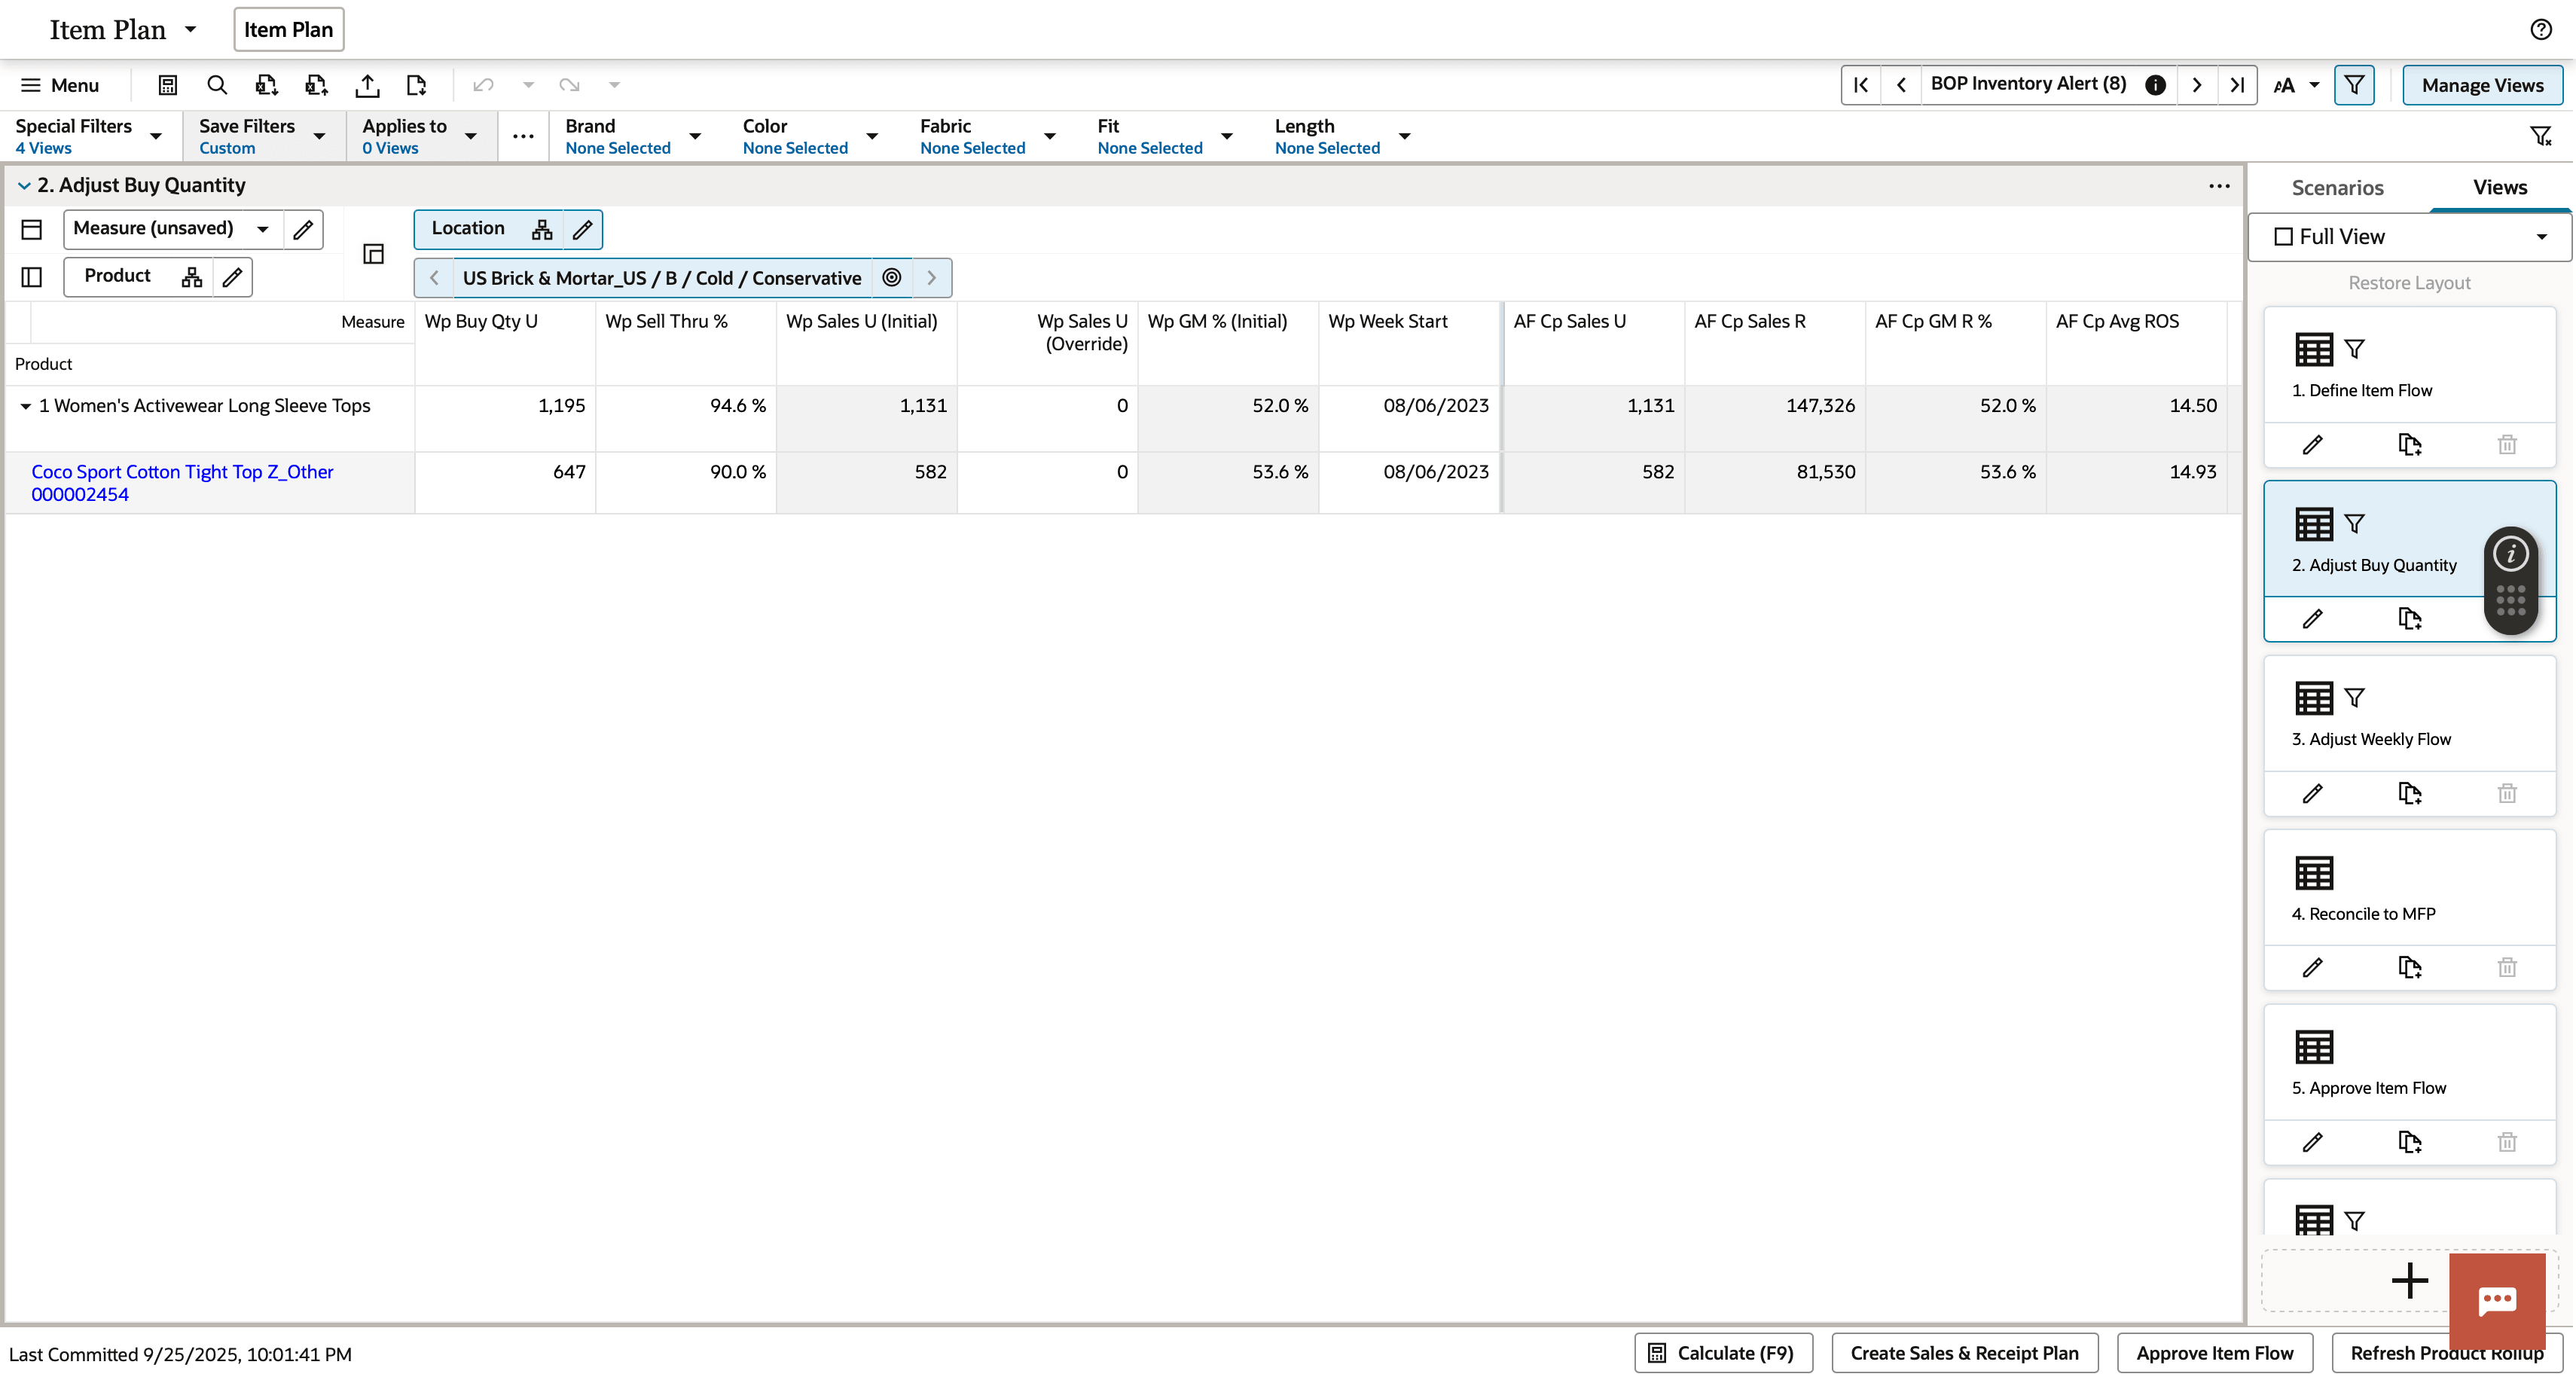Open the Measure (unsaved) dropdown
This screenshot has height=1380, width=2576.
tap(261, 229)
